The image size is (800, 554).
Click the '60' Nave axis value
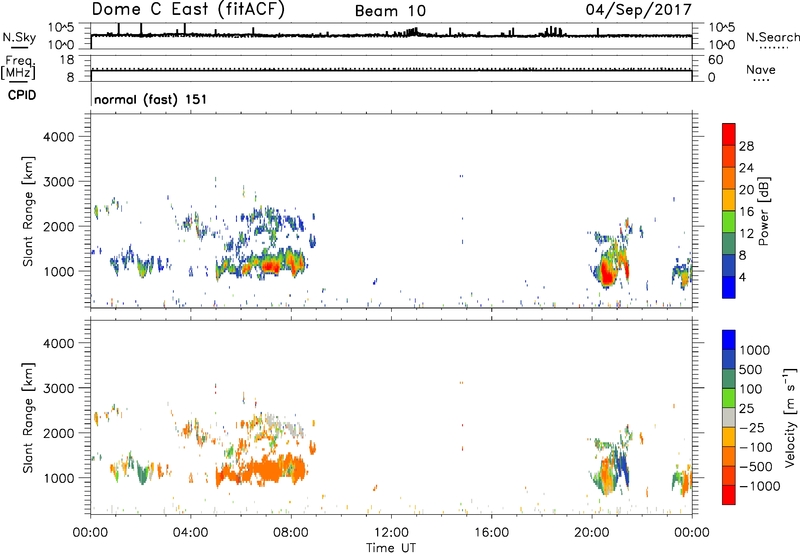click(716, 60)
